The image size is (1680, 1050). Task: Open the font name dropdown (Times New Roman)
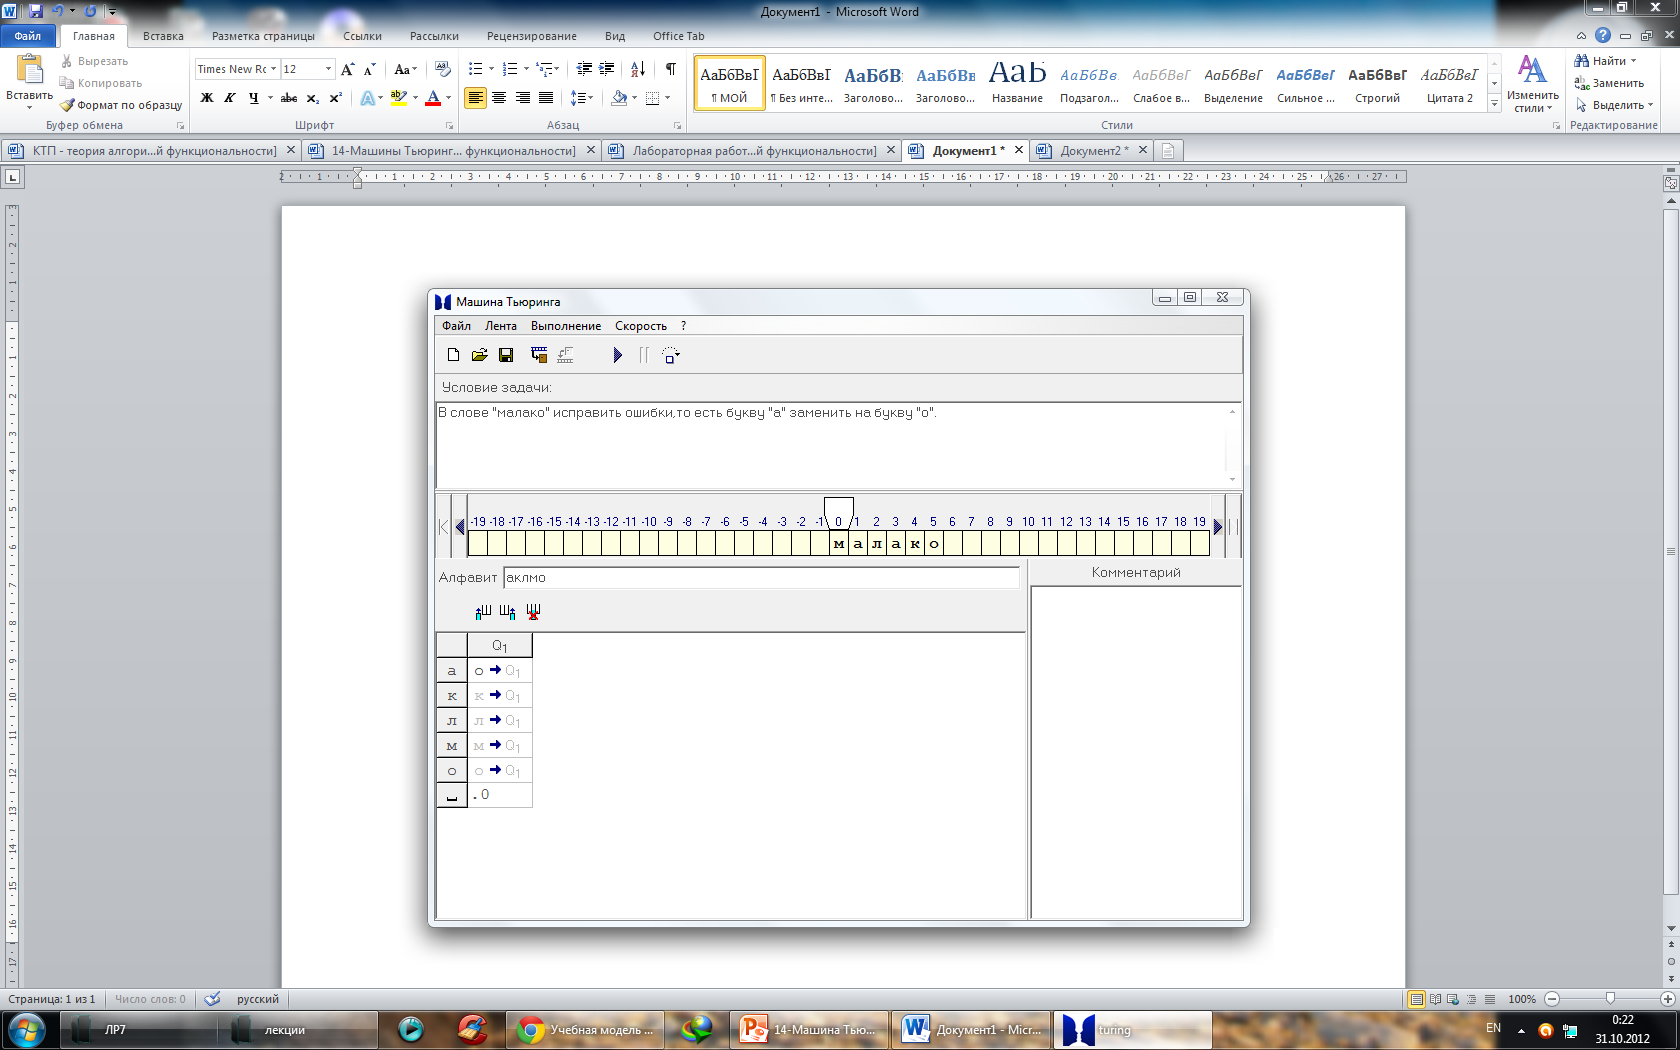pos(273,69)
